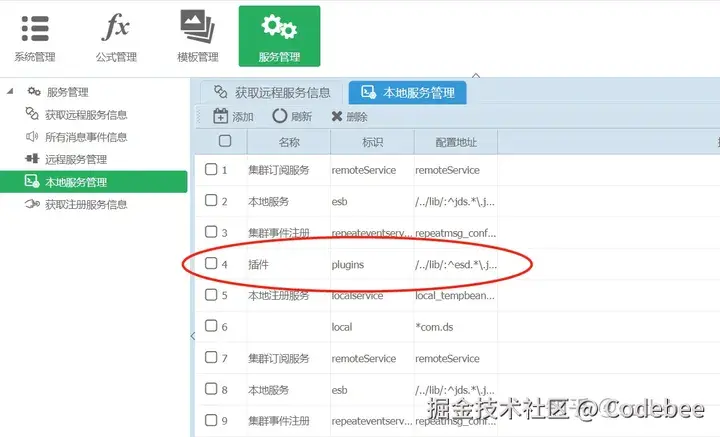The image size is (720, 437).
Task: Check row 9 集群事件注册 checkbox
Action: (211, 420)
